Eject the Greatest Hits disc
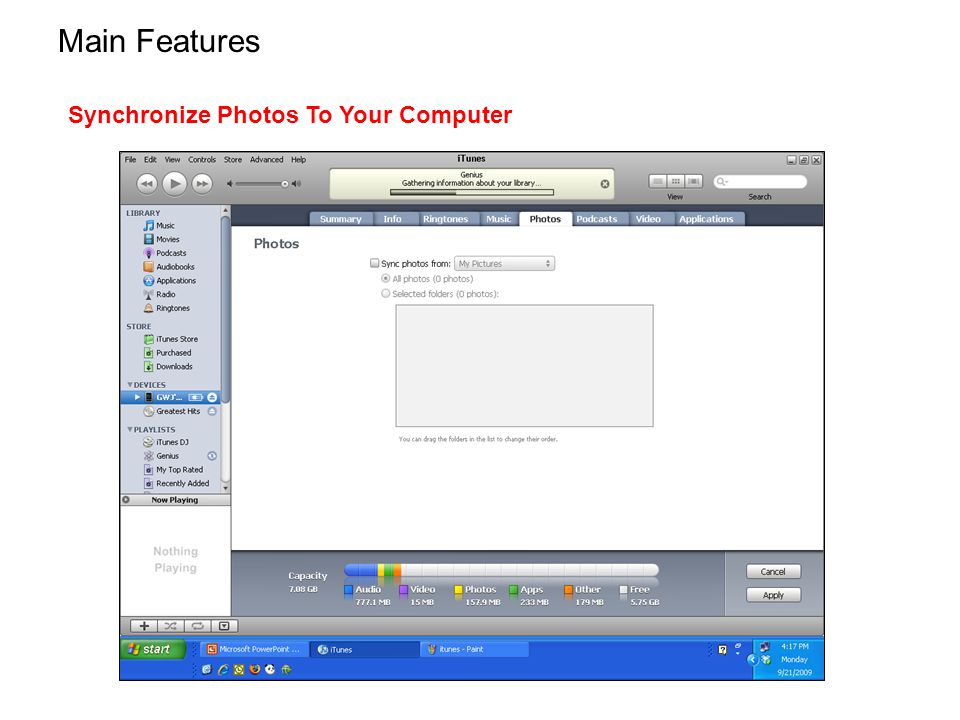Viewport: 960px width, 720px height. pos(212,411)
